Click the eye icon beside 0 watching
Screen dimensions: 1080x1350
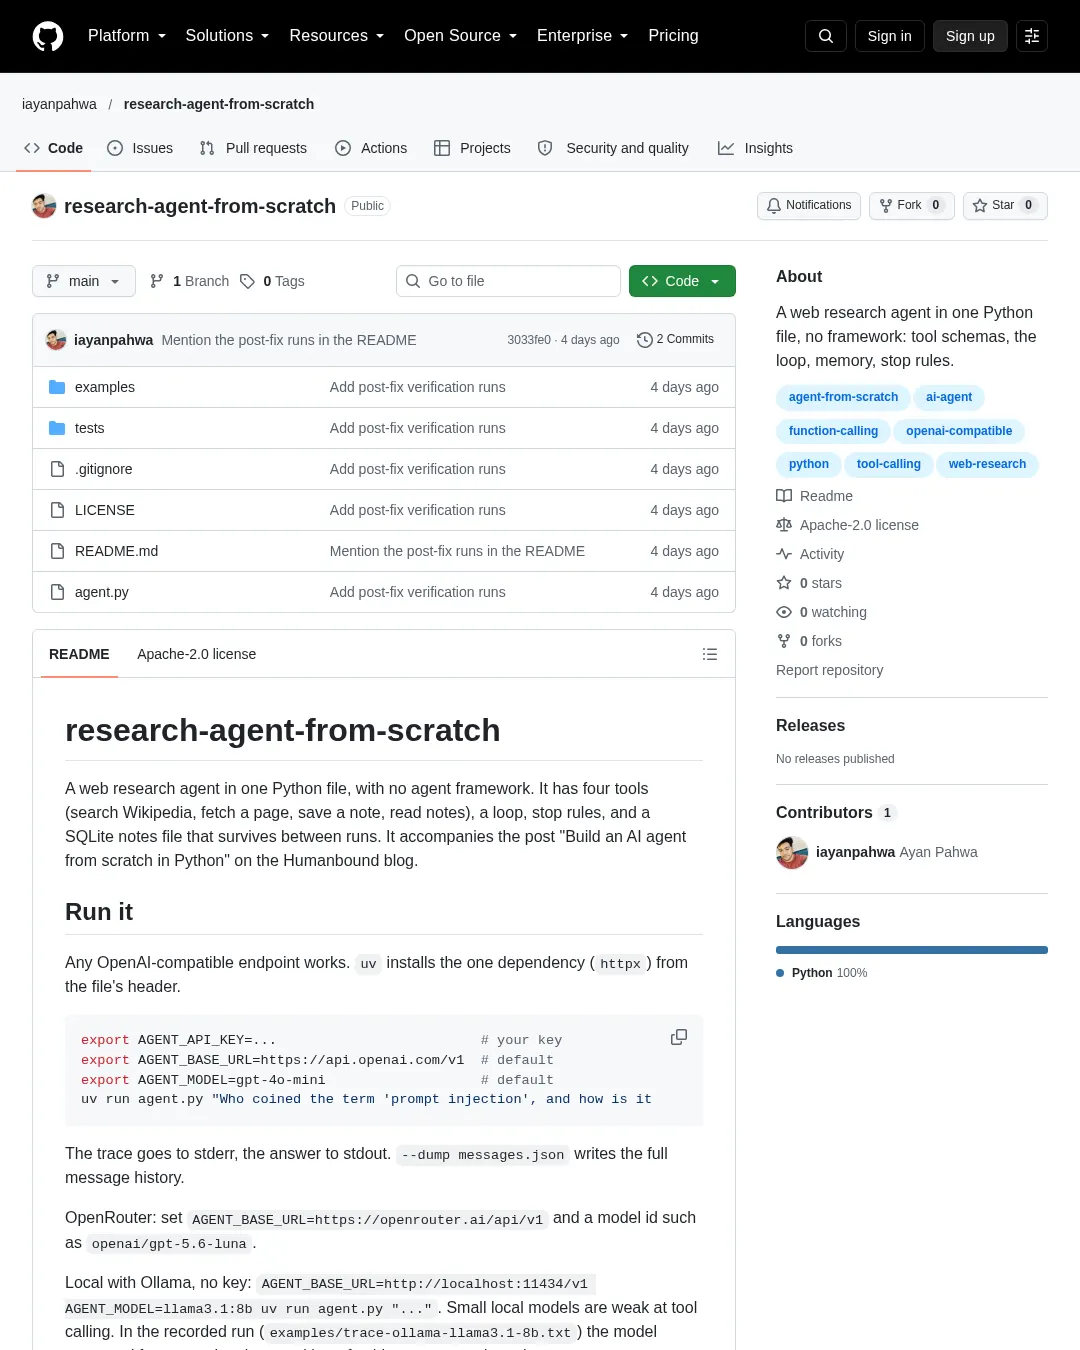tap(784, 612)
